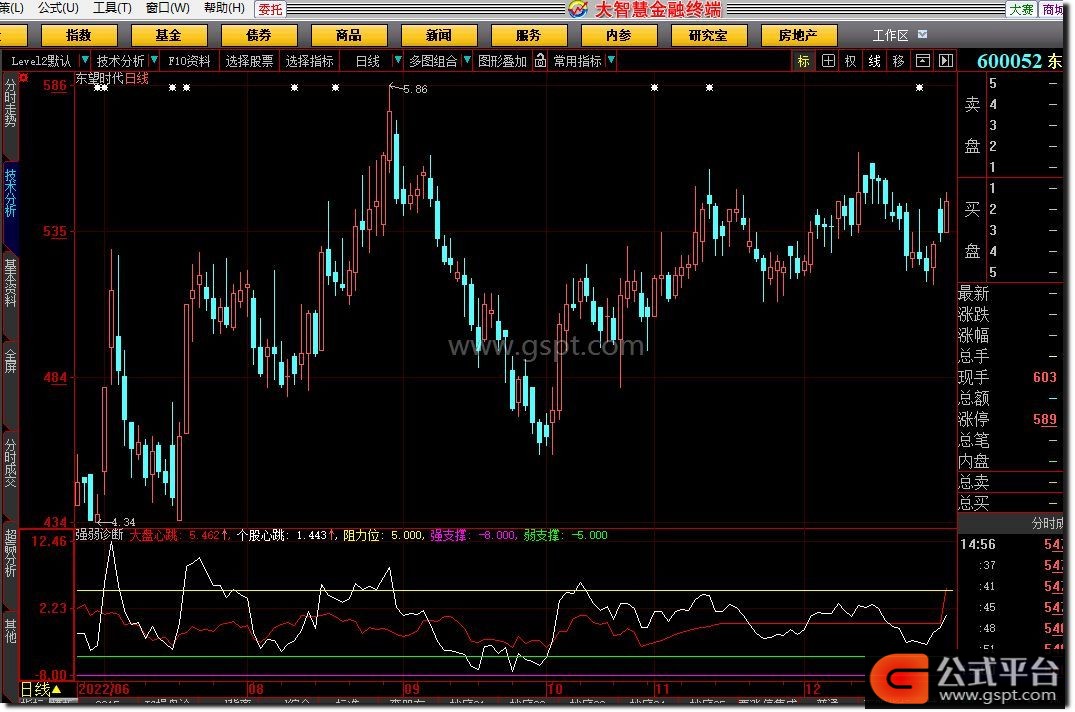Click the stock code 600052
Screen dimensions: 1075x712
[1009, 61]
